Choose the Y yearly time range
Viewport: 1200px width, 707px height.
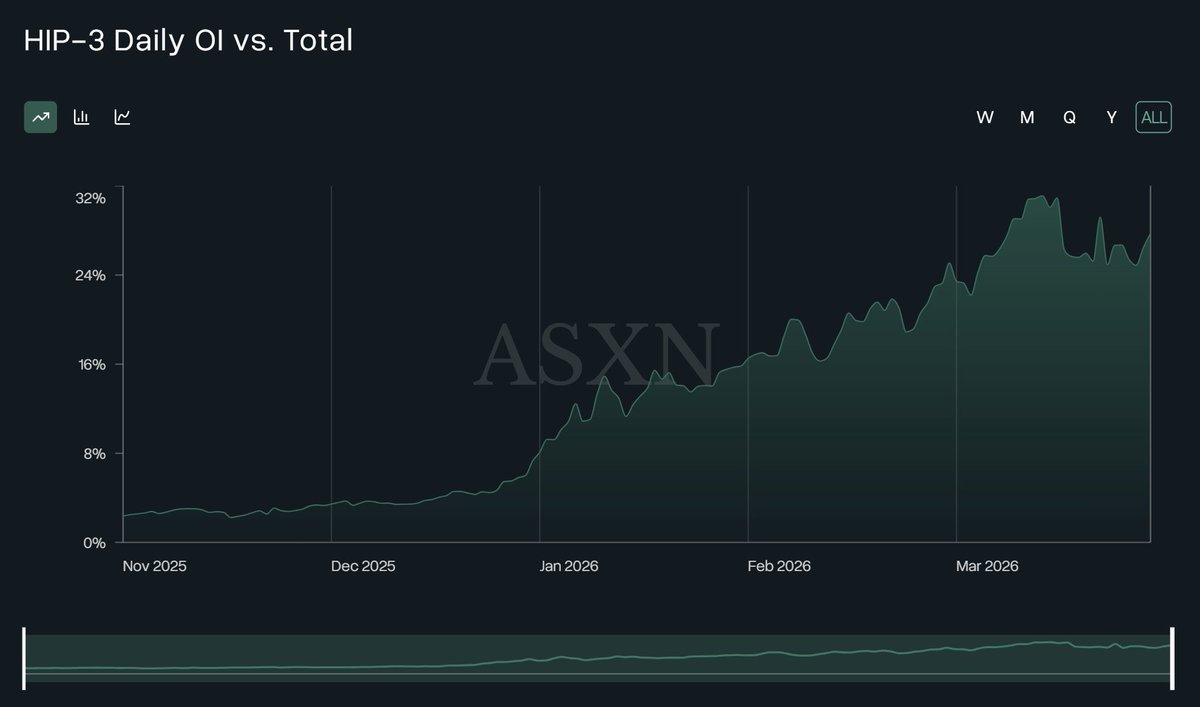pos(1111,117)
